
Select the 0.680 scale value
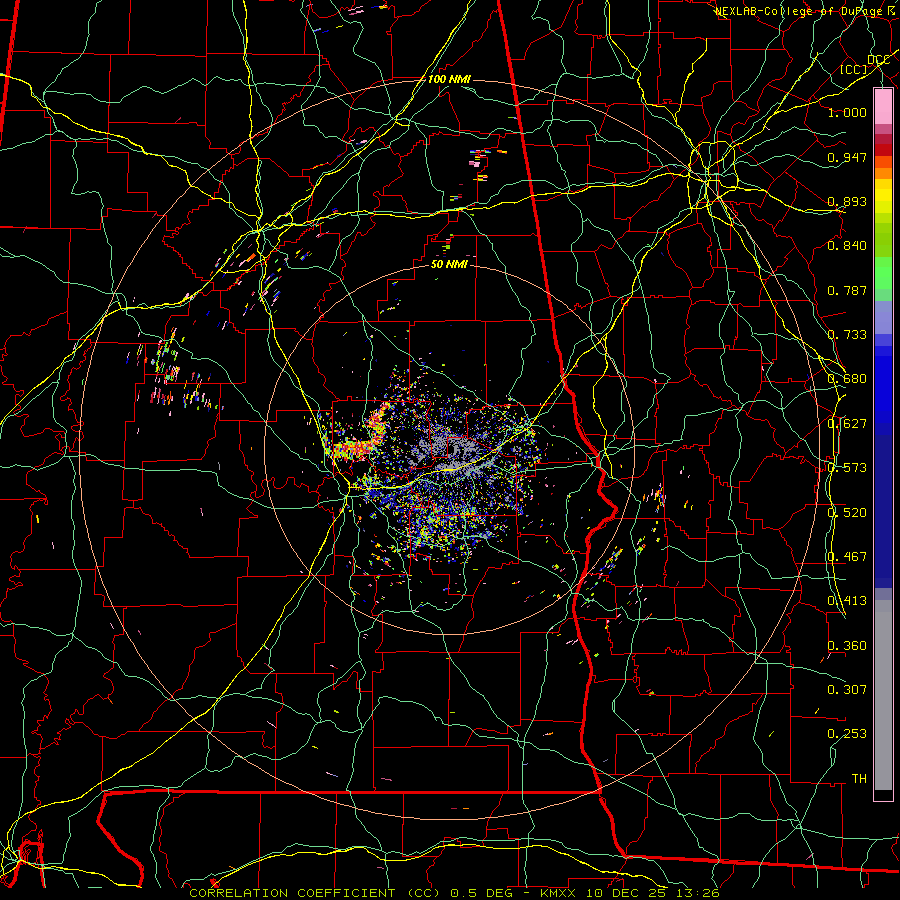click(847, 379)
